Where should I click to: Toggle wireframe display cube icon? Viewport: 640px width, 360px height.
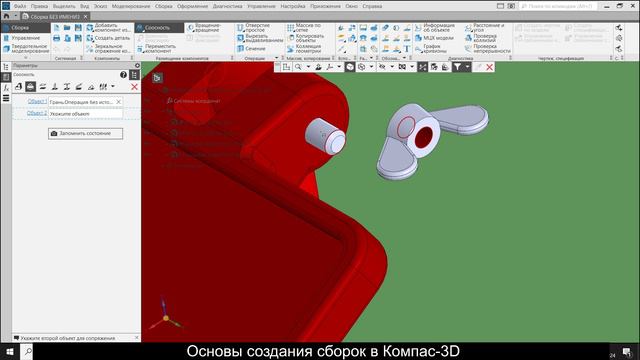pyautogui.click(x=361, y=67)
